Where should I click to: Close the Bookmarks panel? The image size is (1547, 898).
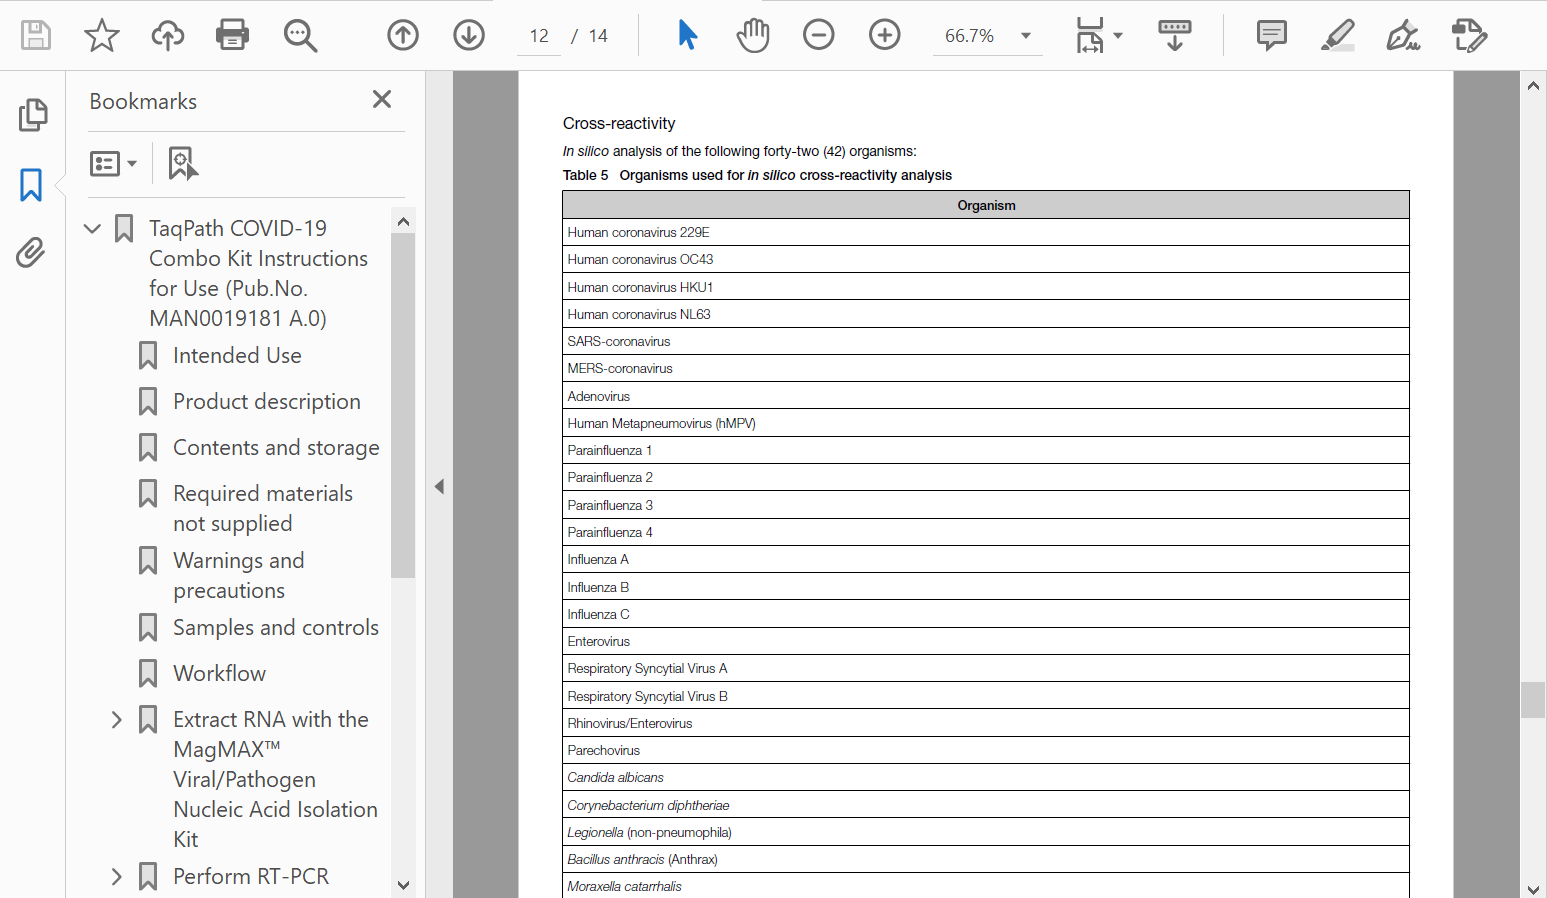click(382, 99)
